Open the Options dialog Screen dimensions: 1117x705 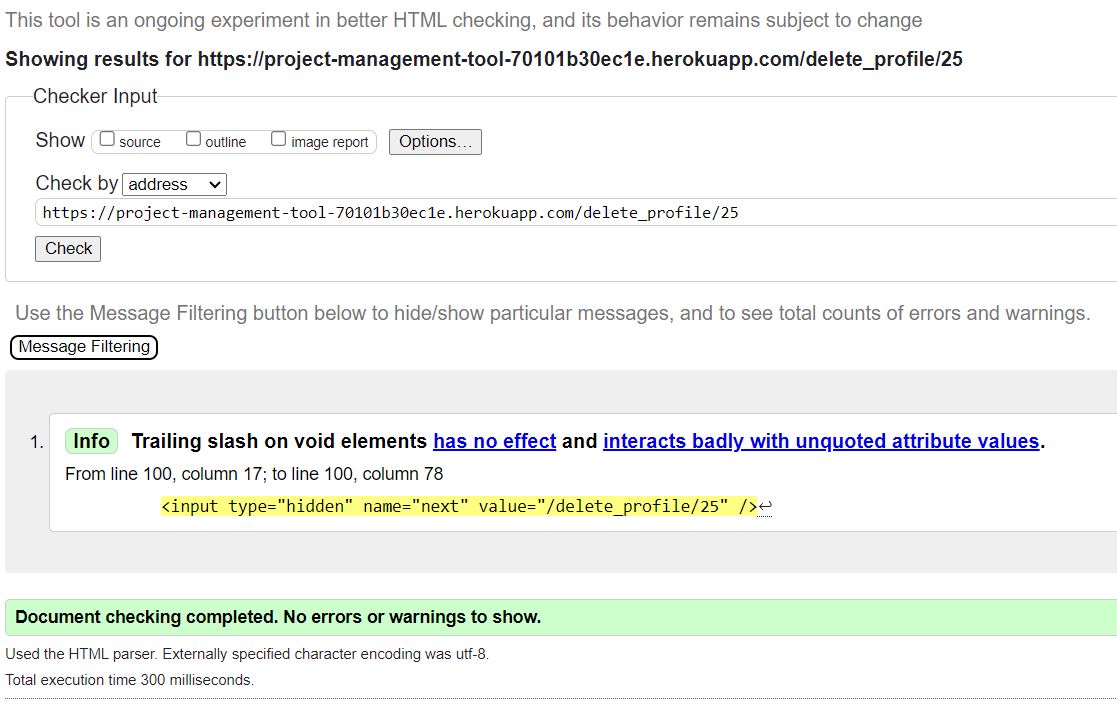[434, 141]
